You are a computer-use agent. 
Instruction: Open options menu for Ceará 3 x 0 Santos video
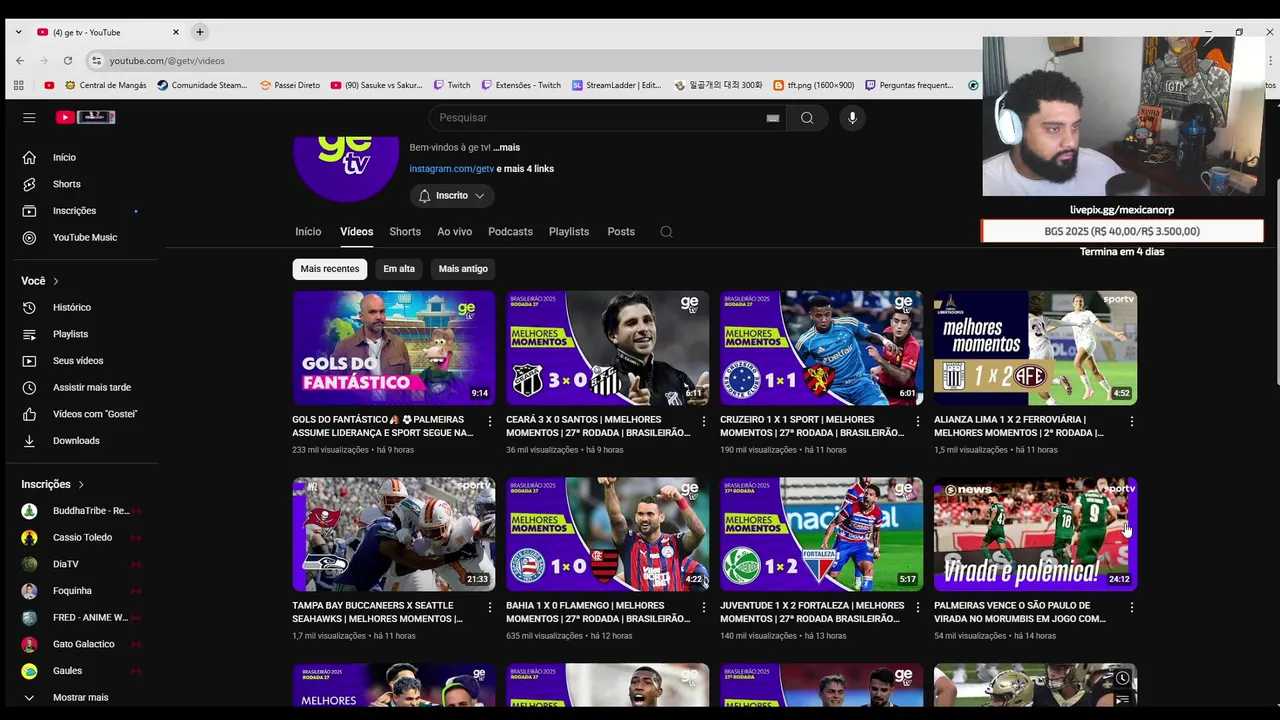[703, 422]
